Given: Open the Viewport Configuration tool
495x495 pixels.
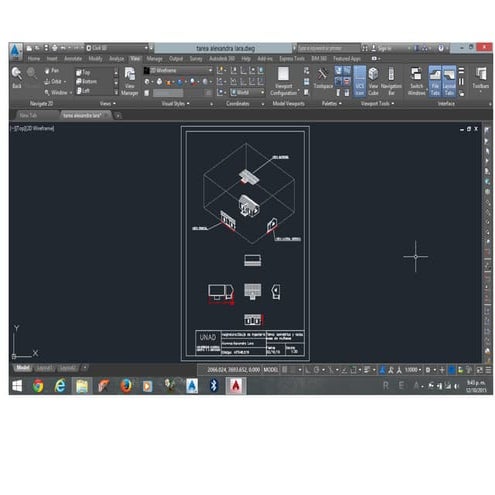Looking at the screenshot, I should click(x=283, y=81).
